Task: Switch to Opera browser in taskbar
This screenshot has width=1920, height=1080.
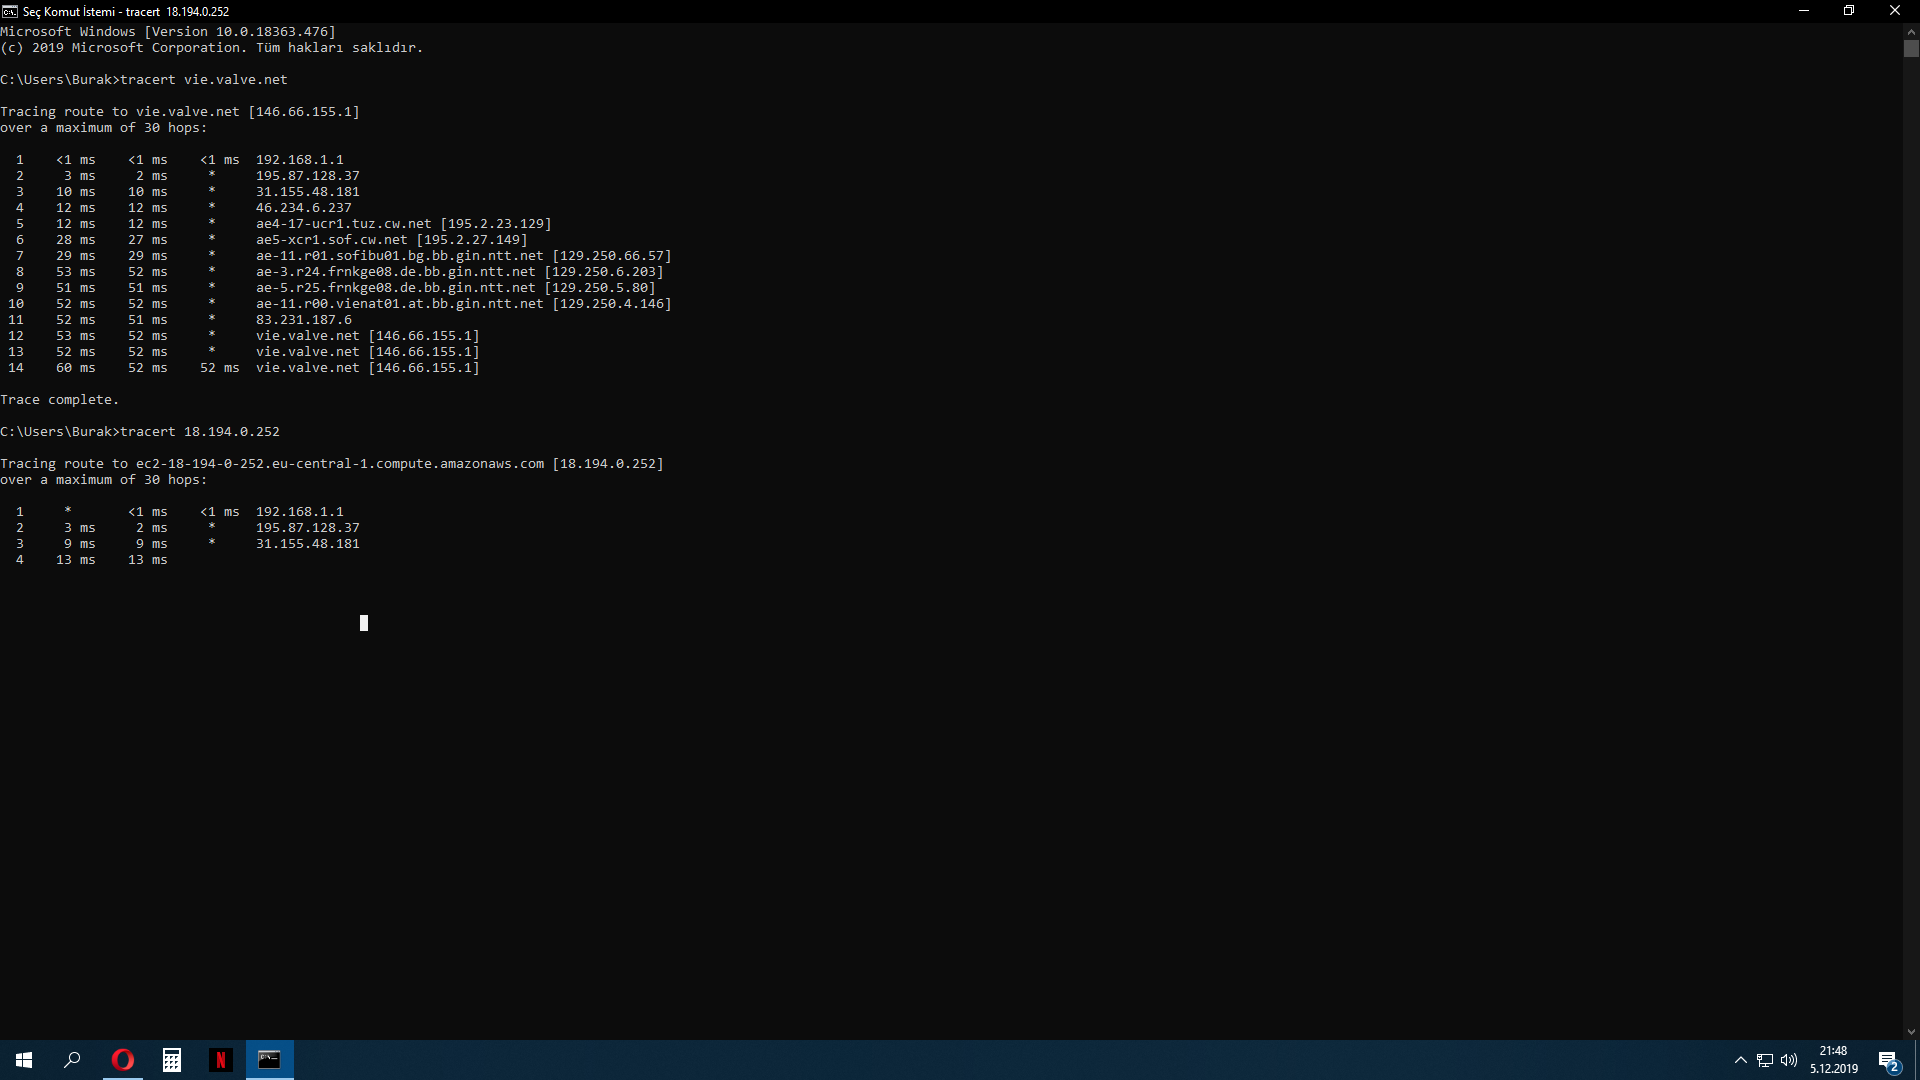Action: click(x=122, y=1060)
